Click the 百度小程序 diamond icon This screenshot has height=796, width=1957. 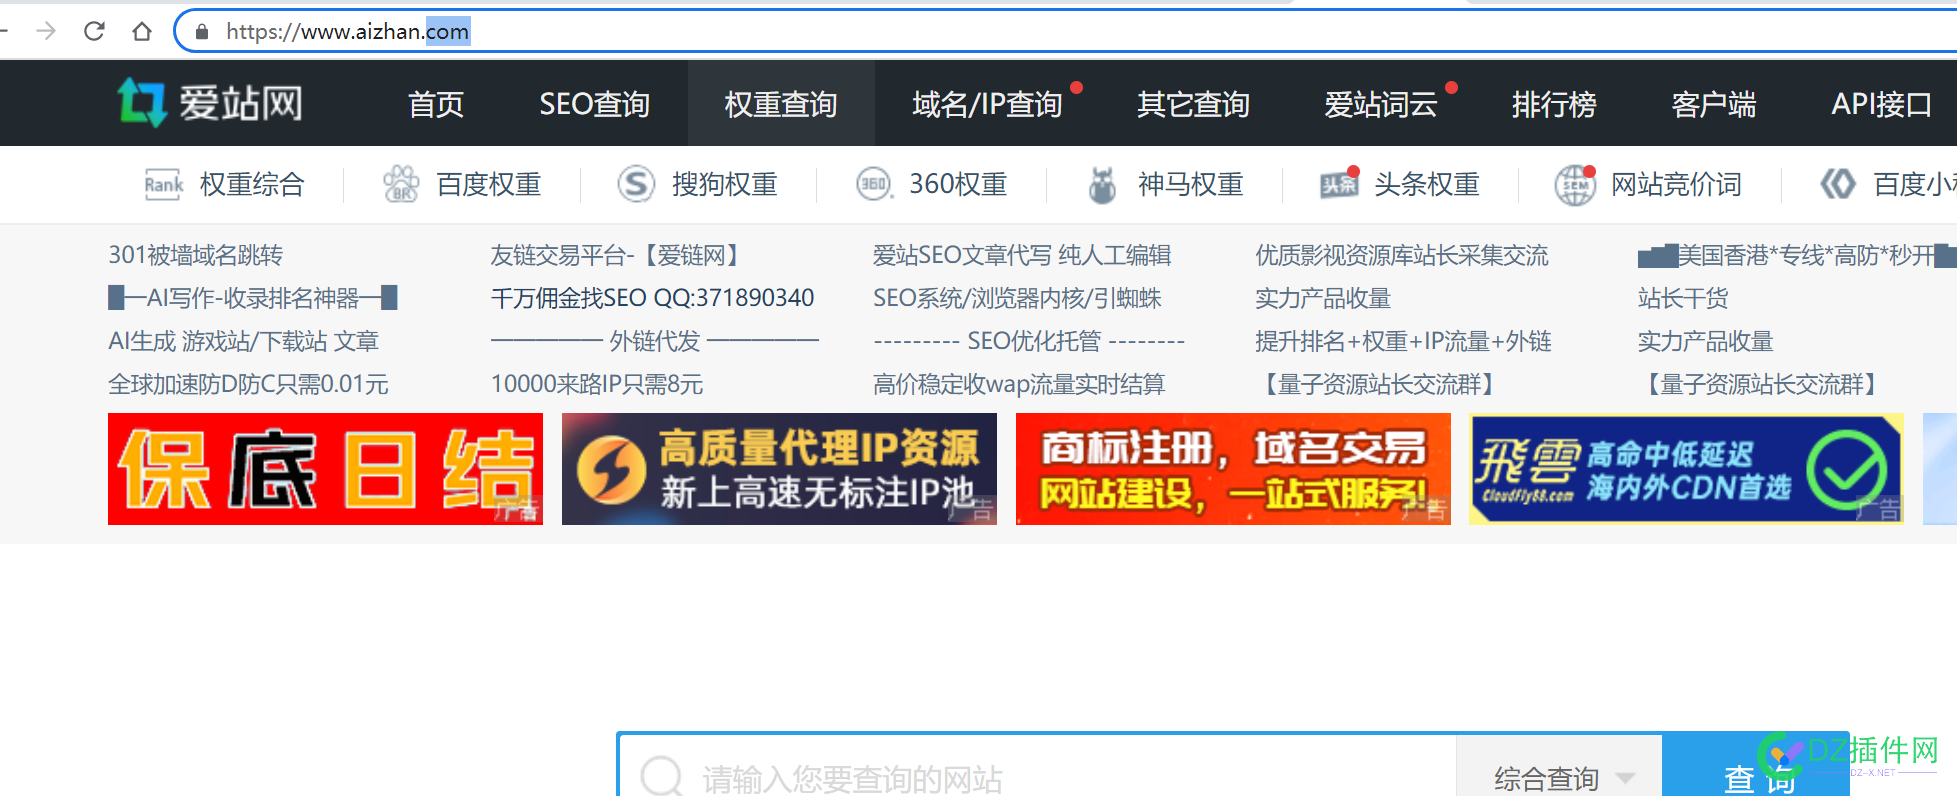click(1838, 184)
